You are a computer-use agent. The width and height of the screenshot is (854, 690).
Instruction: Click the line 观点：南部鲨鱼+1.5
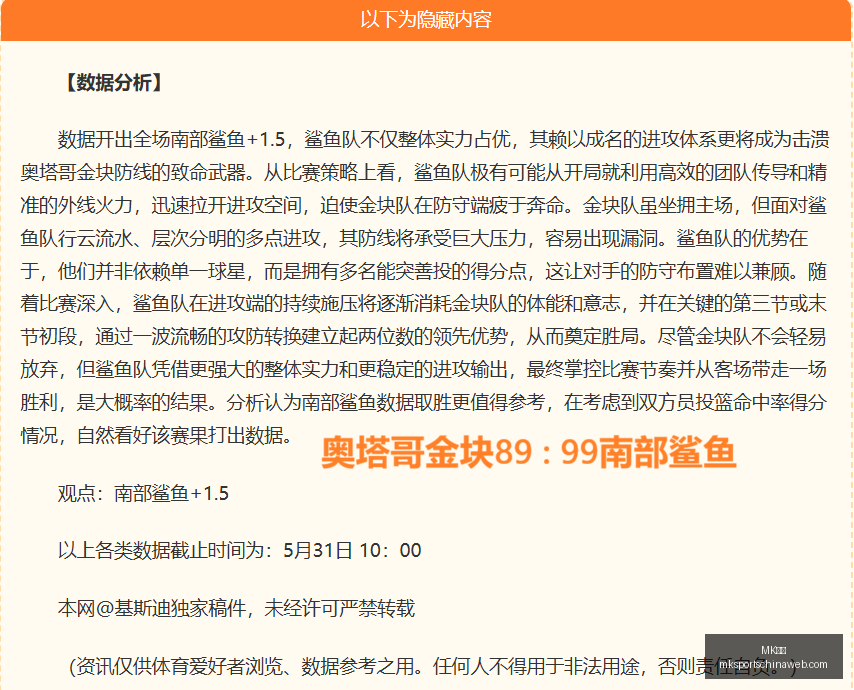tap(143, 493)
